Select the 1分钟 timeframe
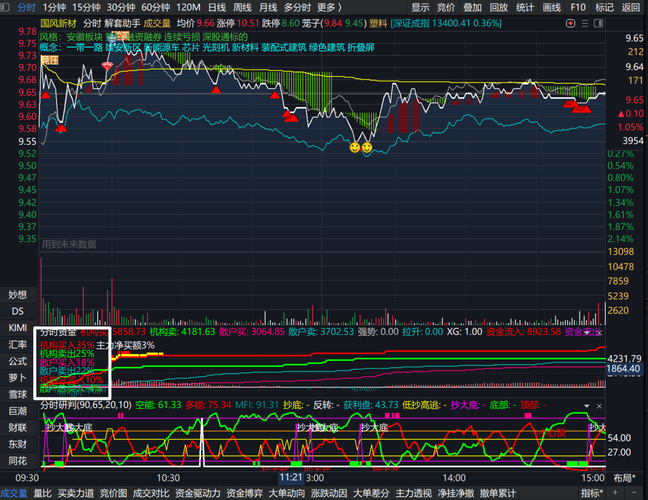This screenshot has height=500, width=648. point(54,7)
